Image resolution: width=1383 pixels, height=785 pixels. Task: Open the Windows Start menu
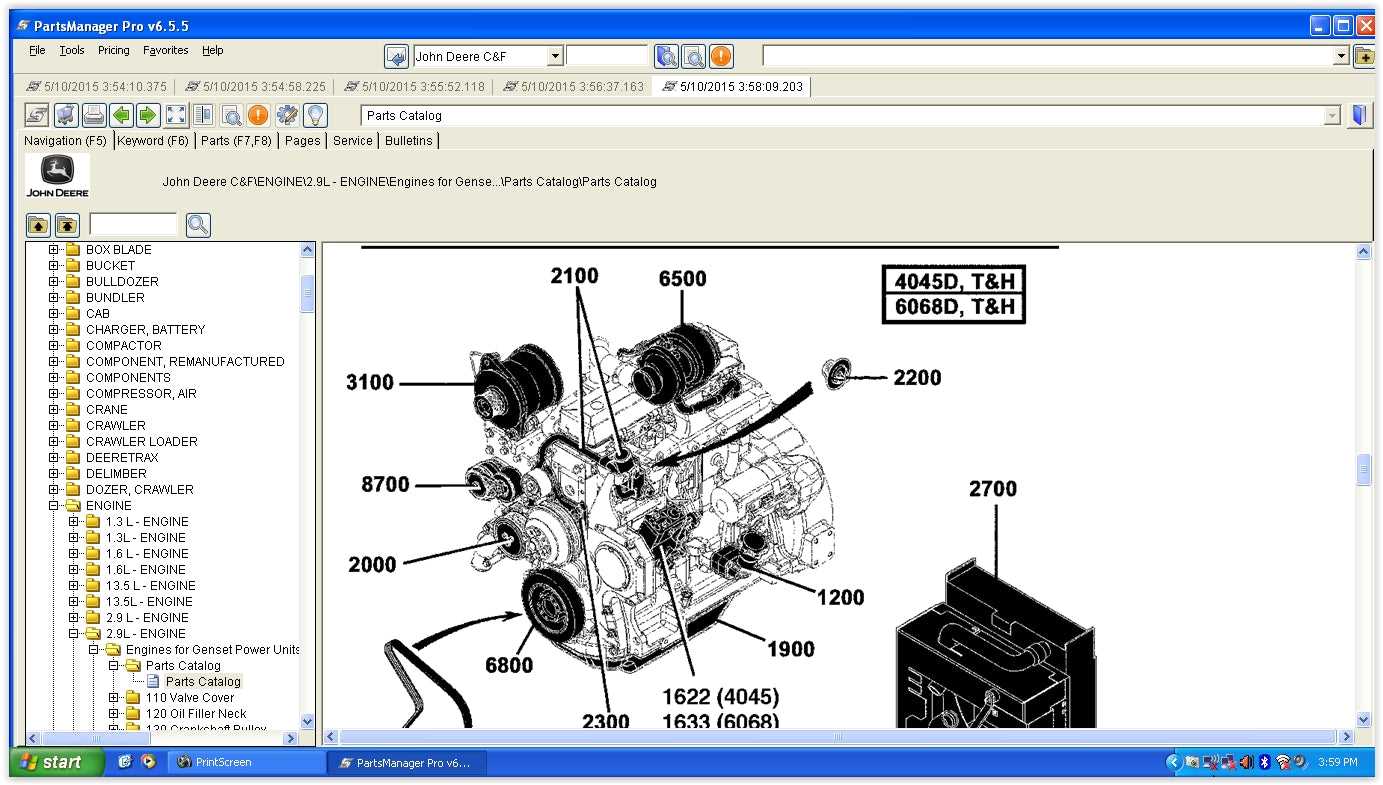point(56,762)
